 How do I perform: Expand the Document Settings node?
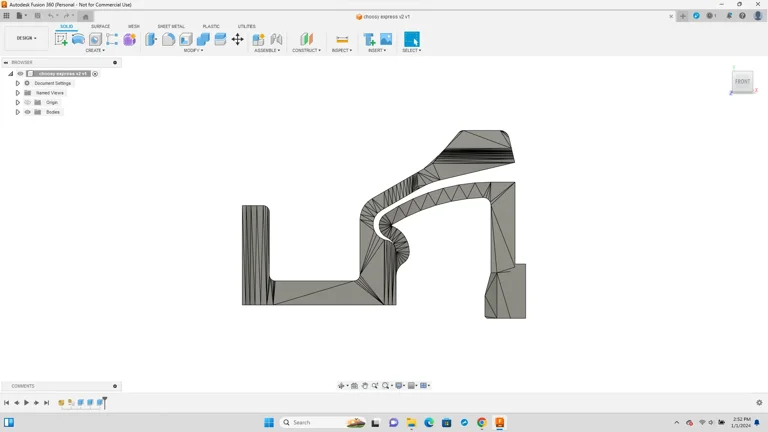(18, 83)
